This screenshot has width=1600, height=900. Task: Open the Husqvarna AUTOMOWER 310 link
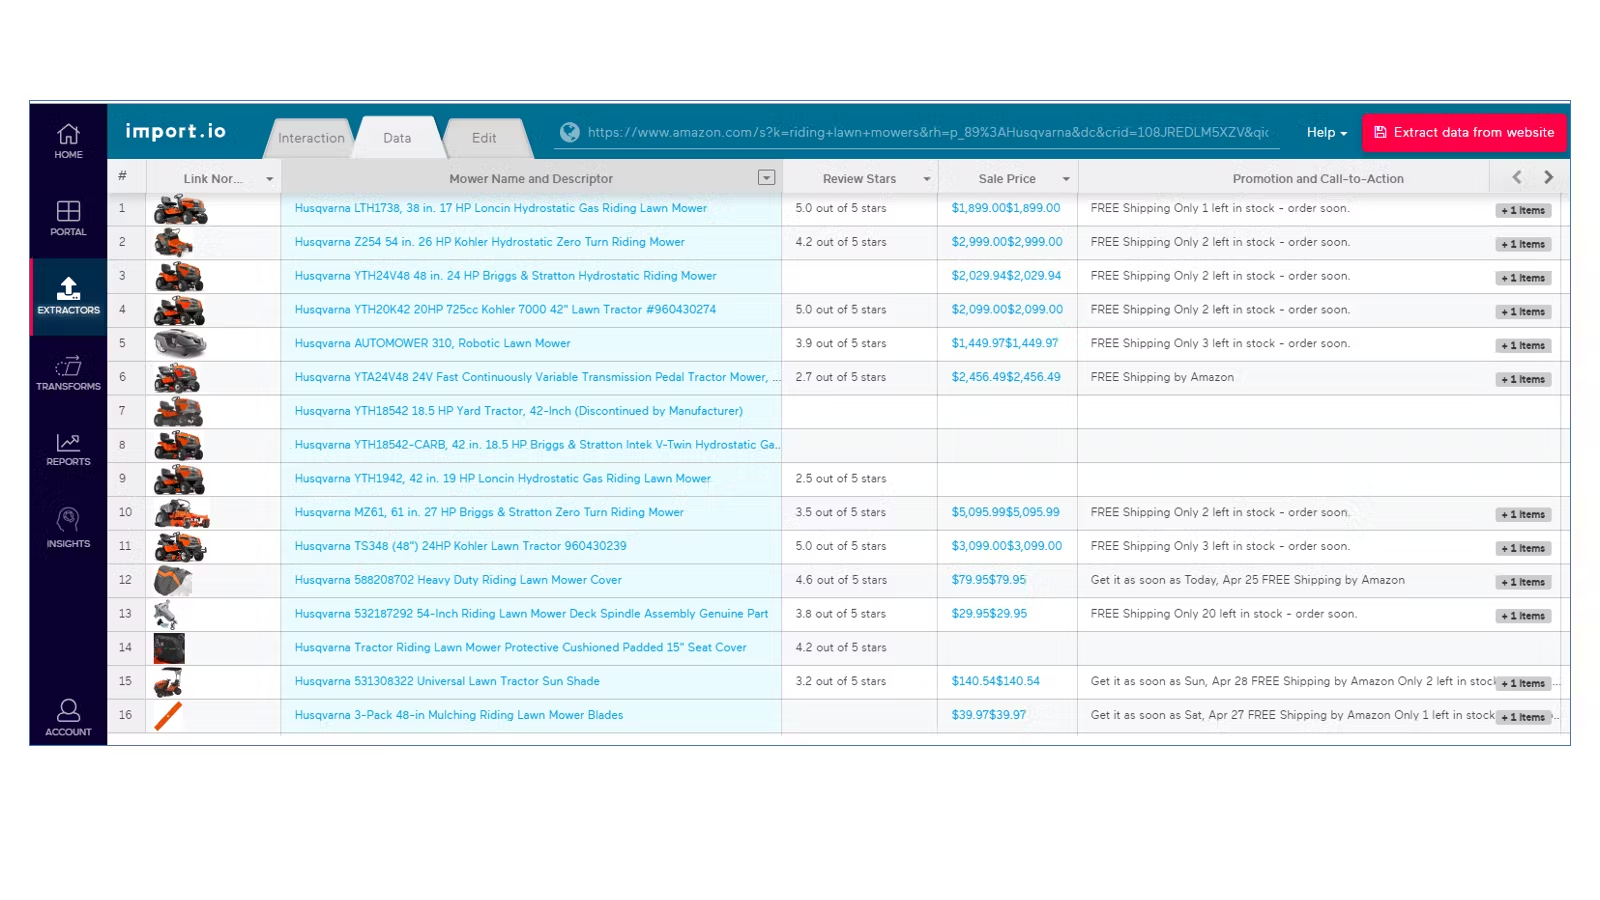click(432, 343)
